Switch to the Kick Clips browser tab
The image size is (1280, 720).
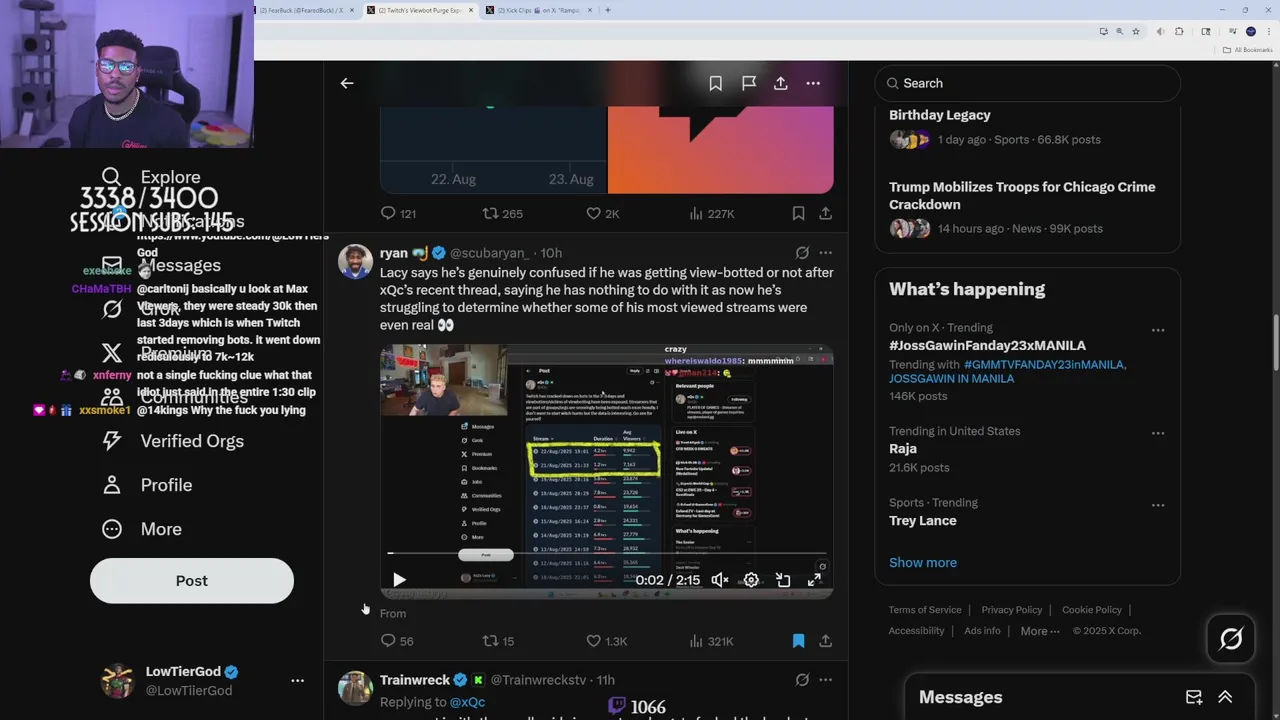click(538, 10)
